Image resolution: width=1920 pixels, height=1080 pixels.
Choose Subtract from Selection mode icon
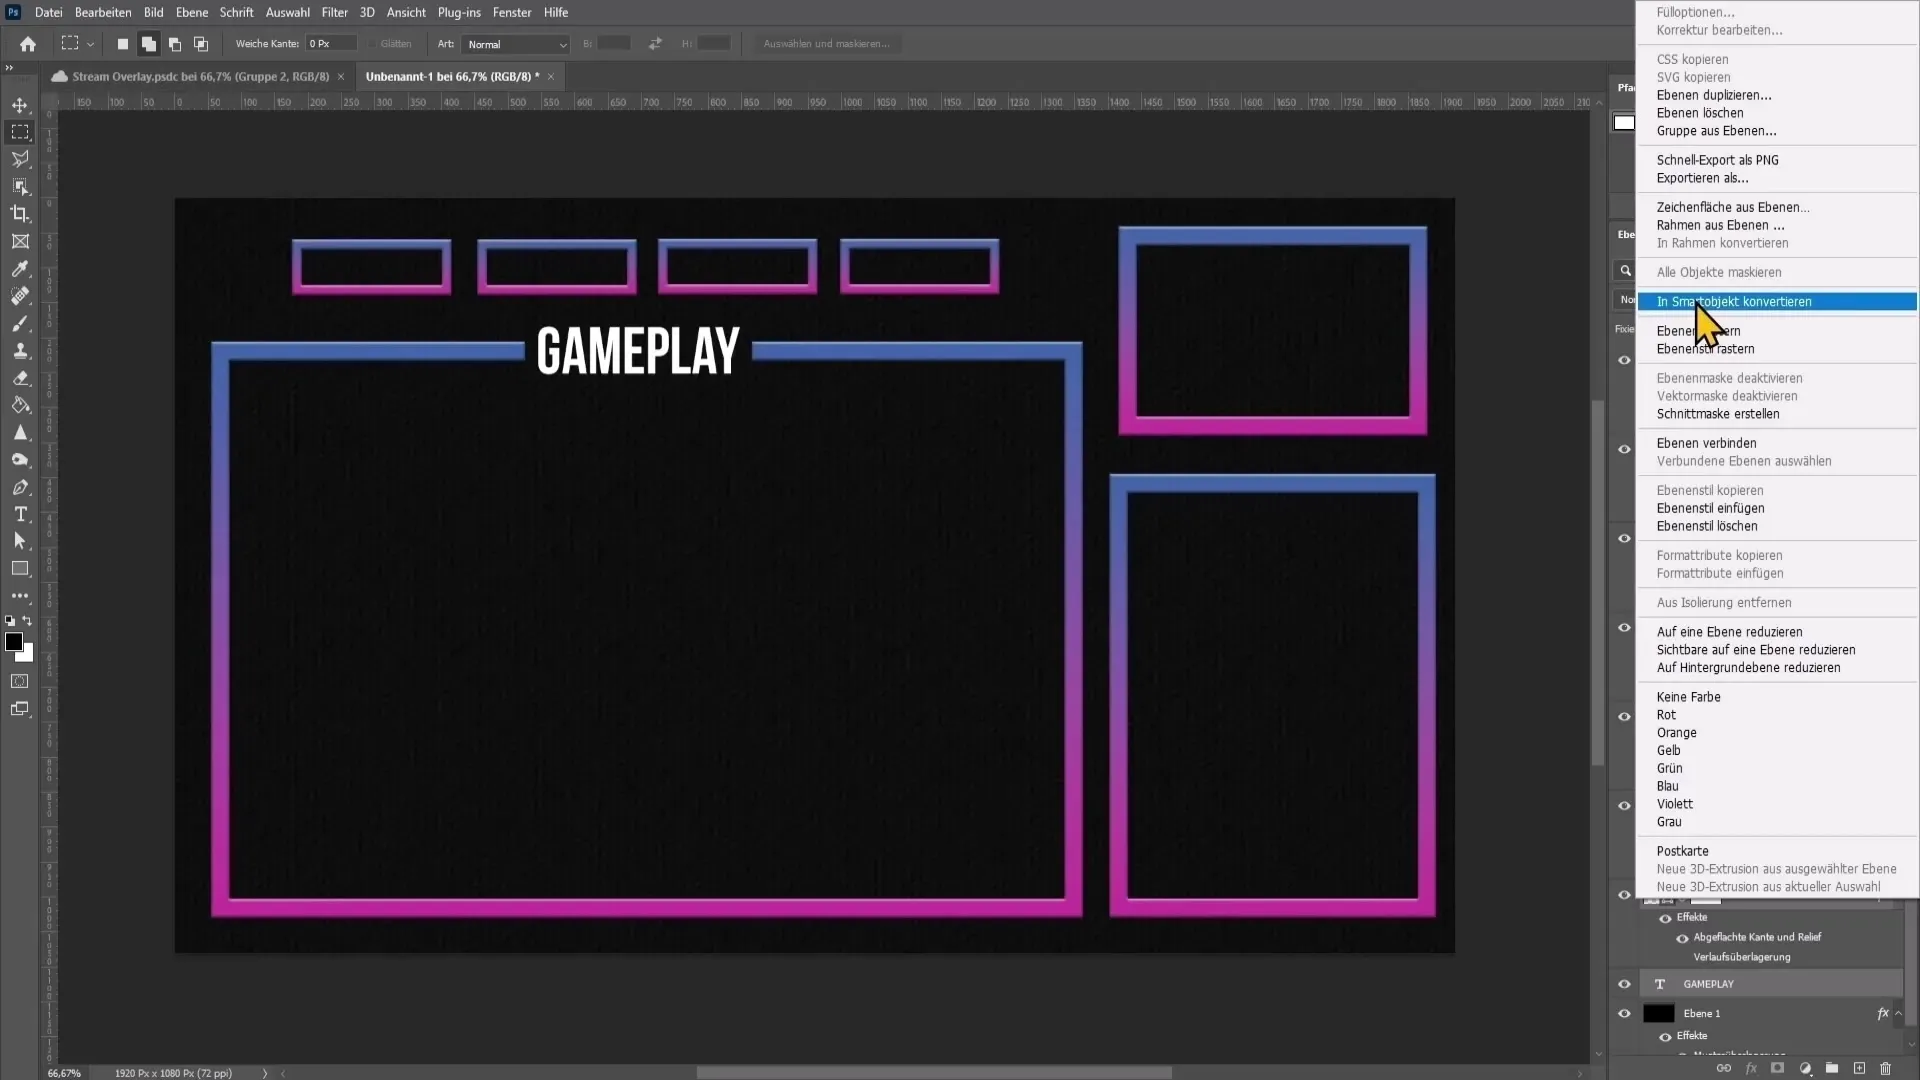point(174,44)
